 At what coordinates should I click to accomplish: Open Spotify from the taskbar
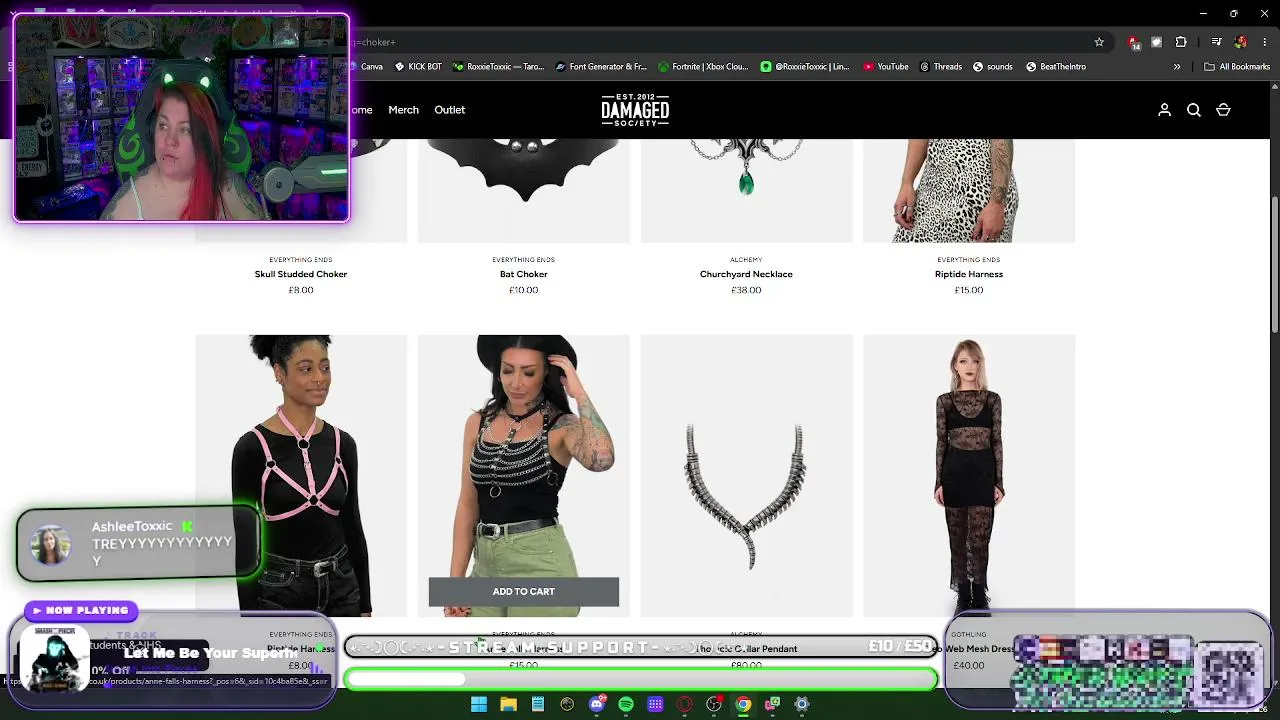click(x=626, y=705)
